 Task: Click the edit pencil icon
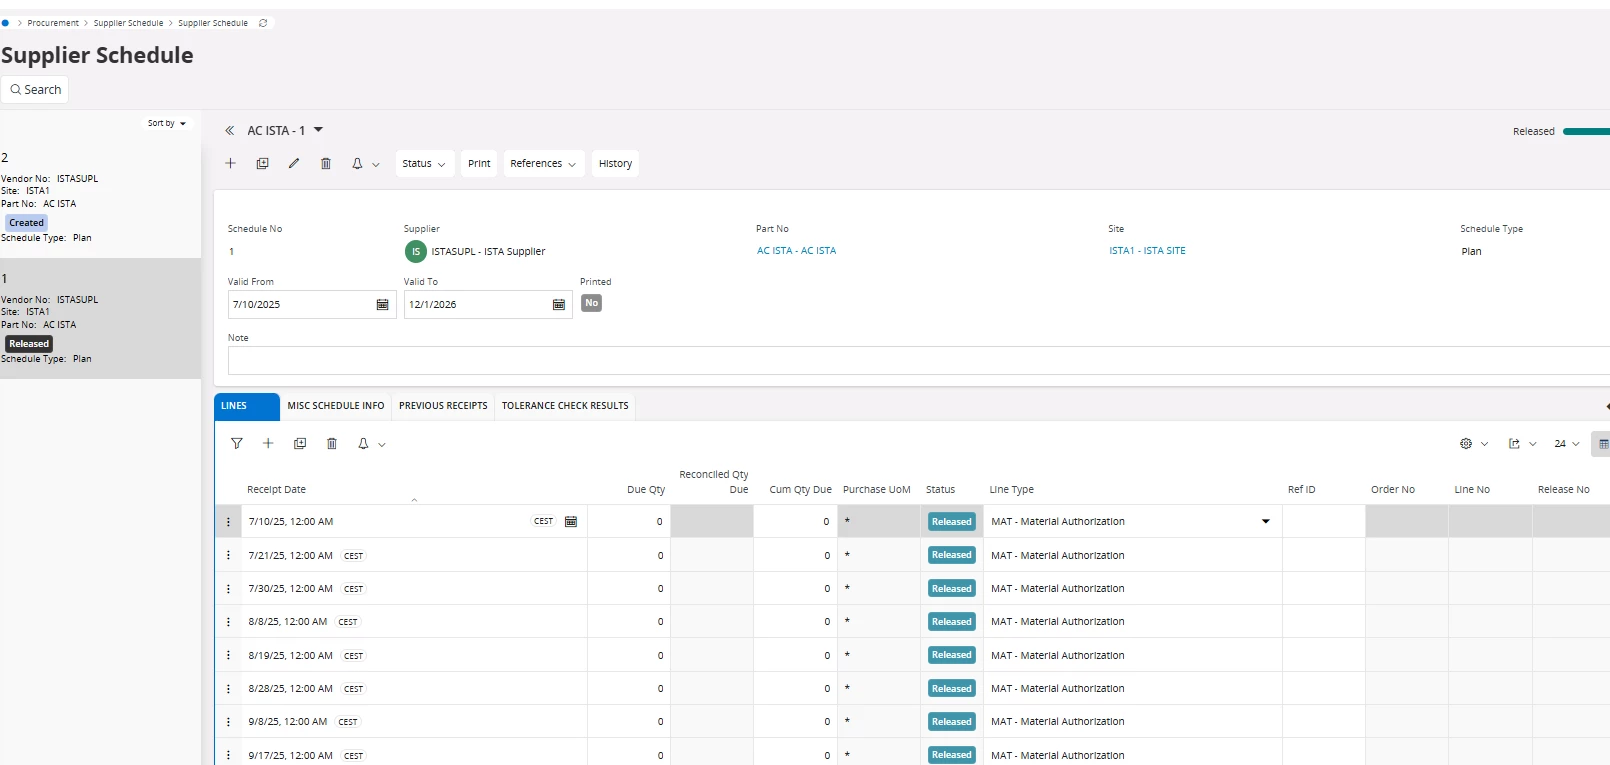pyautogui.click(x=294, y=163)
